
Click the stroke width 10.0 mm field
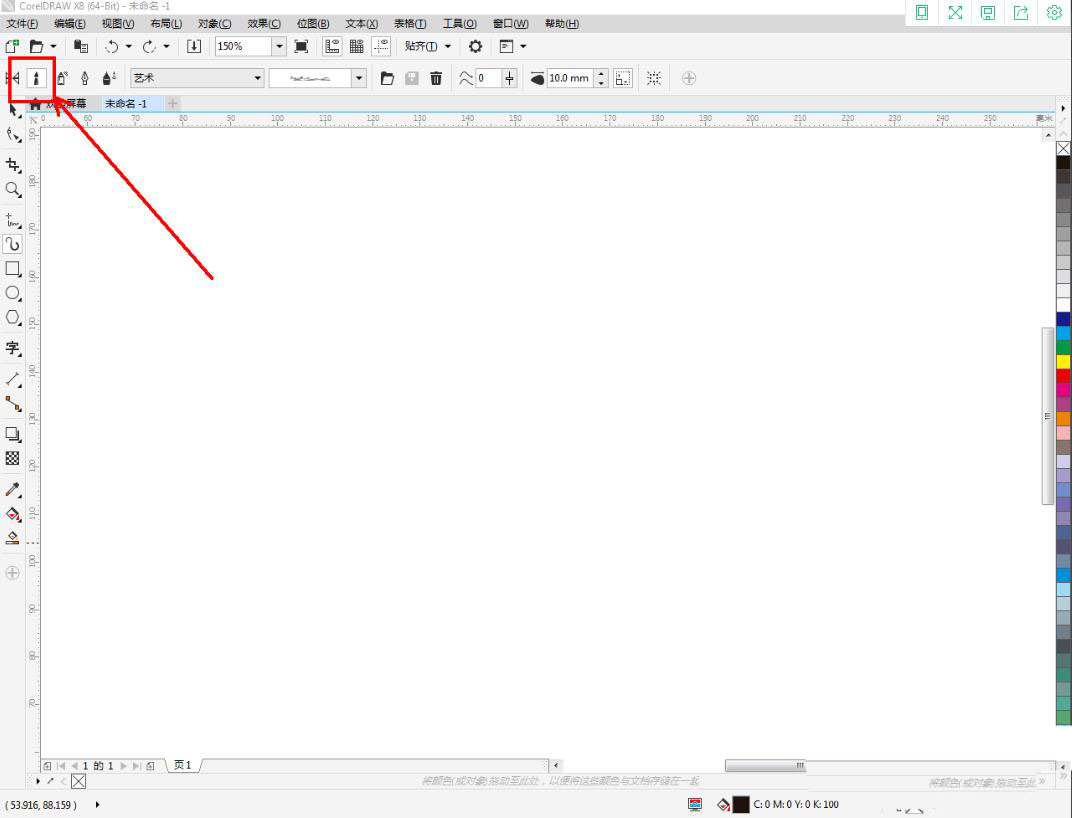coord(569,78)
